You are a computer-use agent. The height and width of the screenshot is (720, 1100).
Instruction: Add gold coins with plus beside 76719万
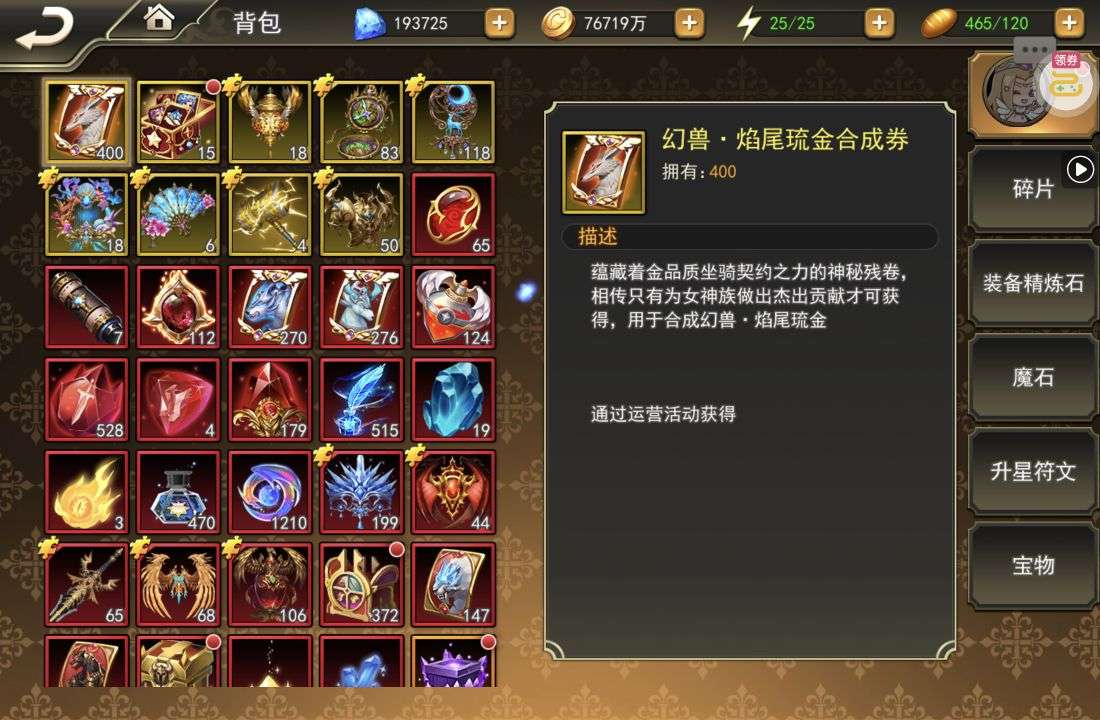coord(689,24)
